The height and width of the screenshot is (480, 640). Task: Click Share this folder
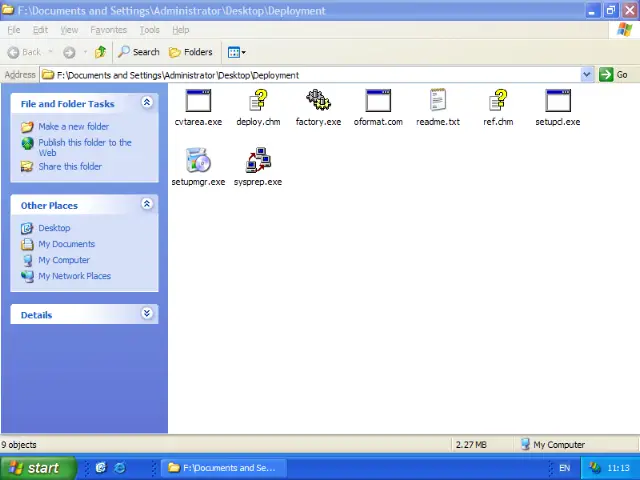click(70, 167)
